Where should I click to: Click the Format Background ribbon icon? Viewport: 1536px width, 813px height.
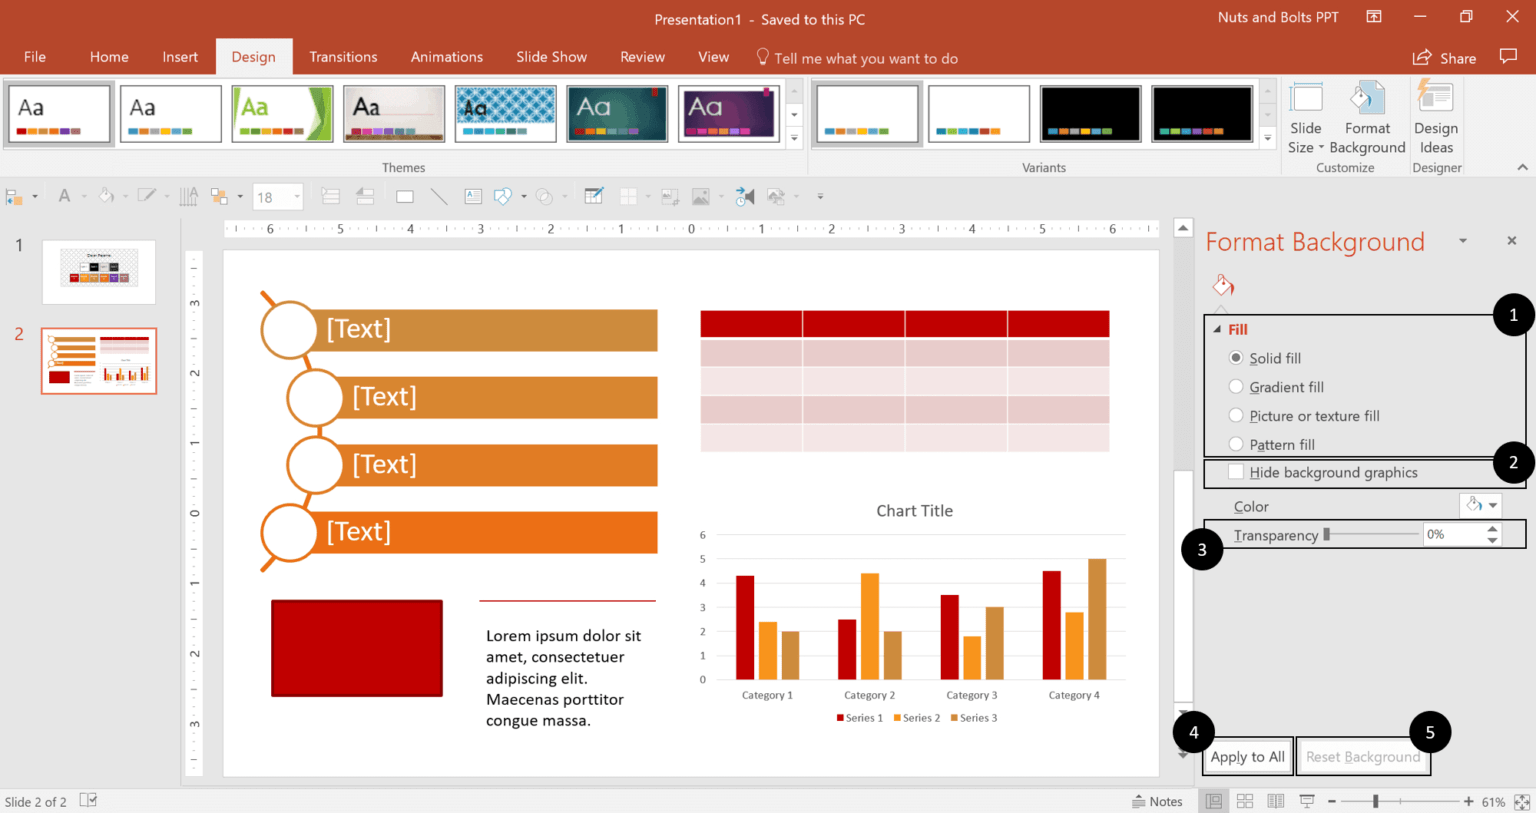(1367, 120)
